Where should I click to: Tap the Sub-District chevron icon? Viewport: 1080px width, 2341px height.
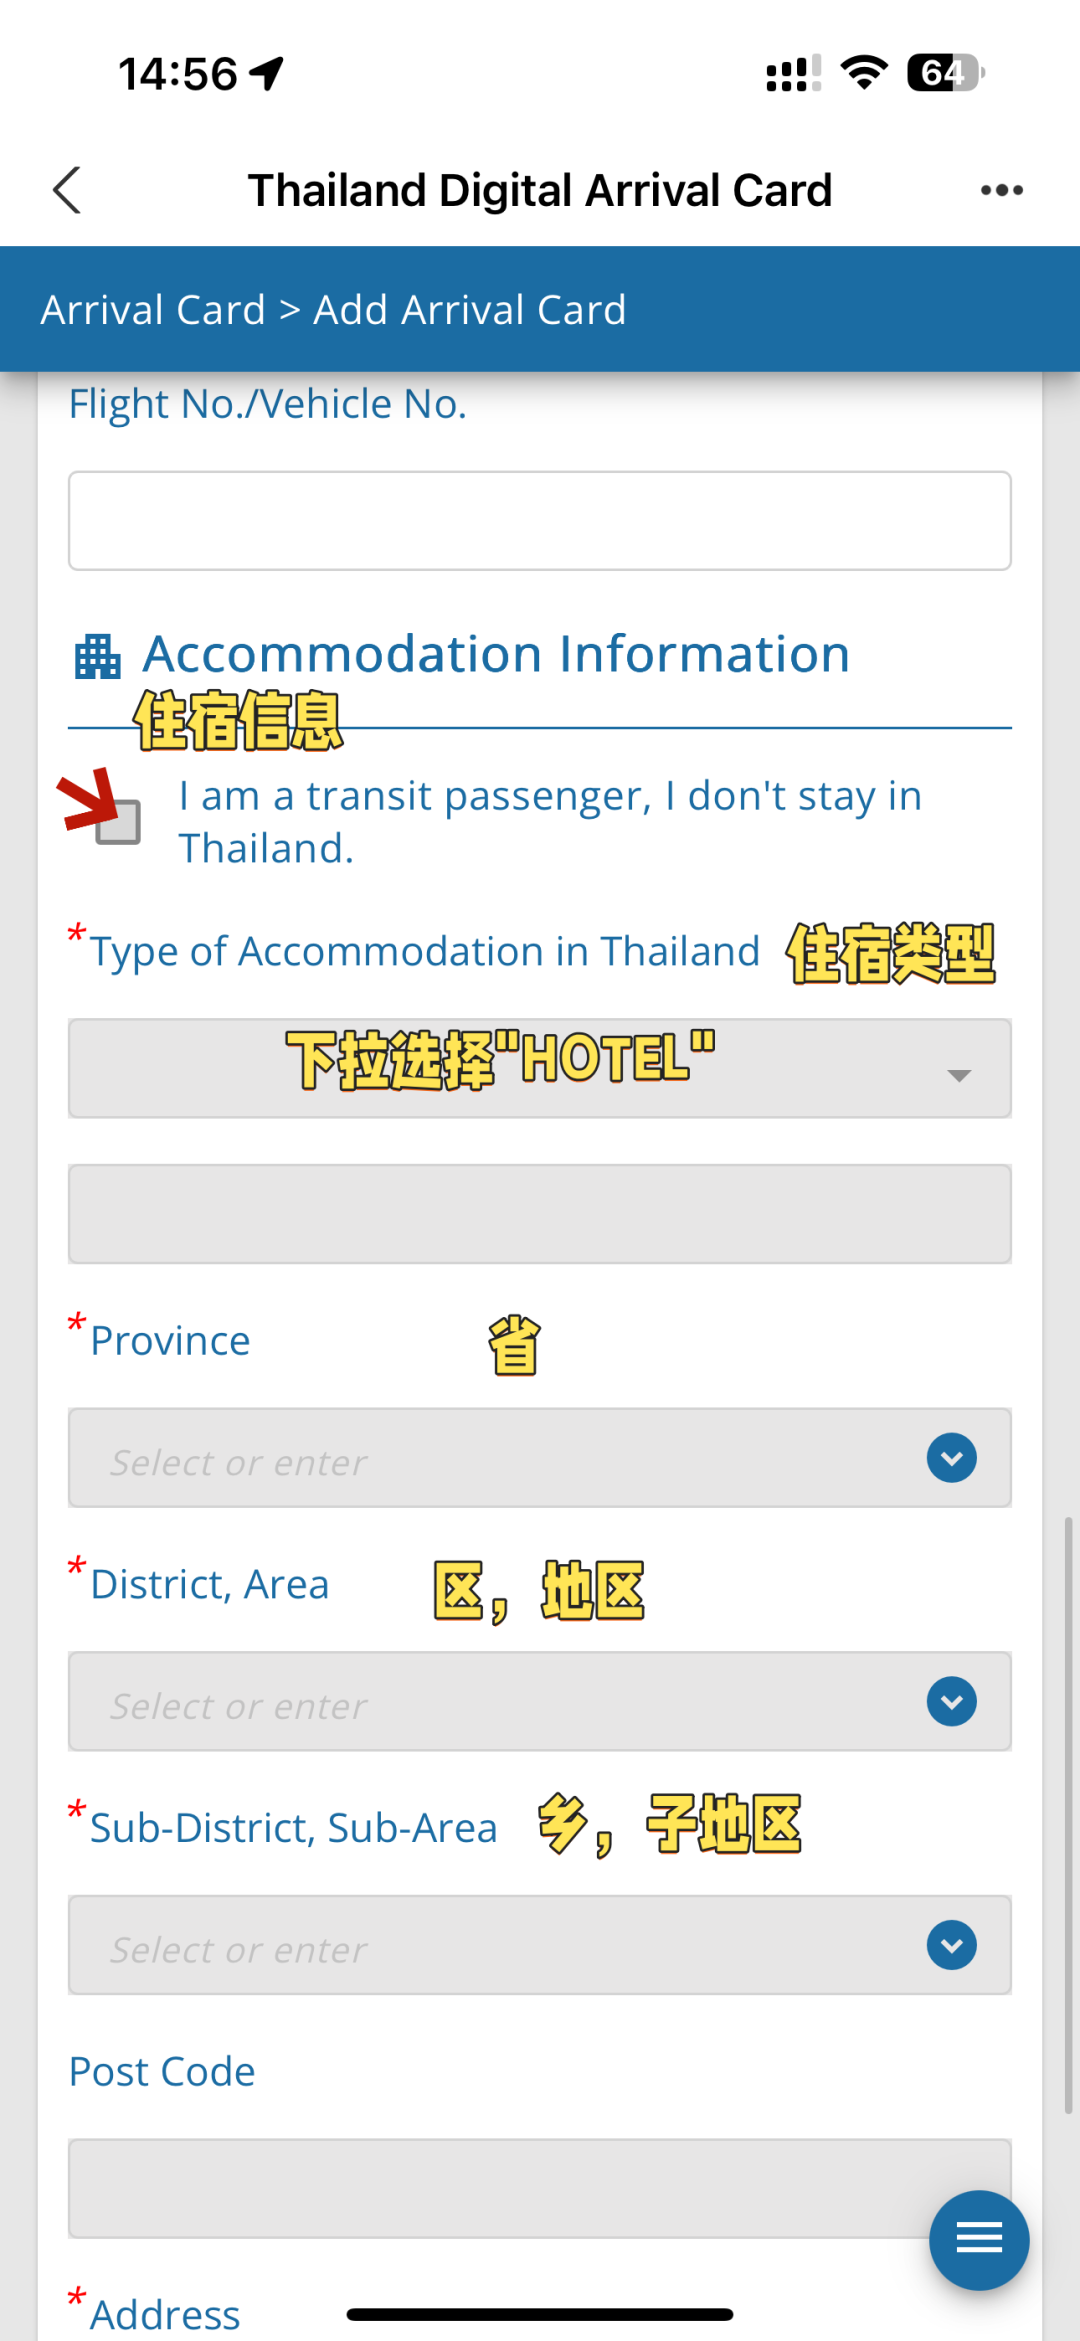tap(951, 1945)
